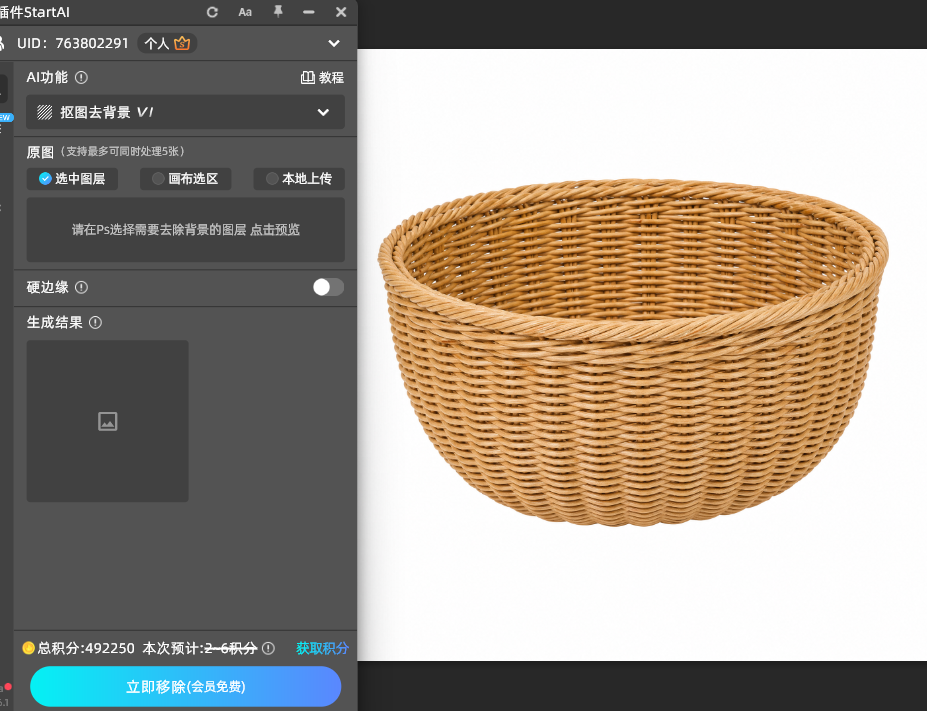
Task: Select the 选中图层 source option
Action: [72, 178]
